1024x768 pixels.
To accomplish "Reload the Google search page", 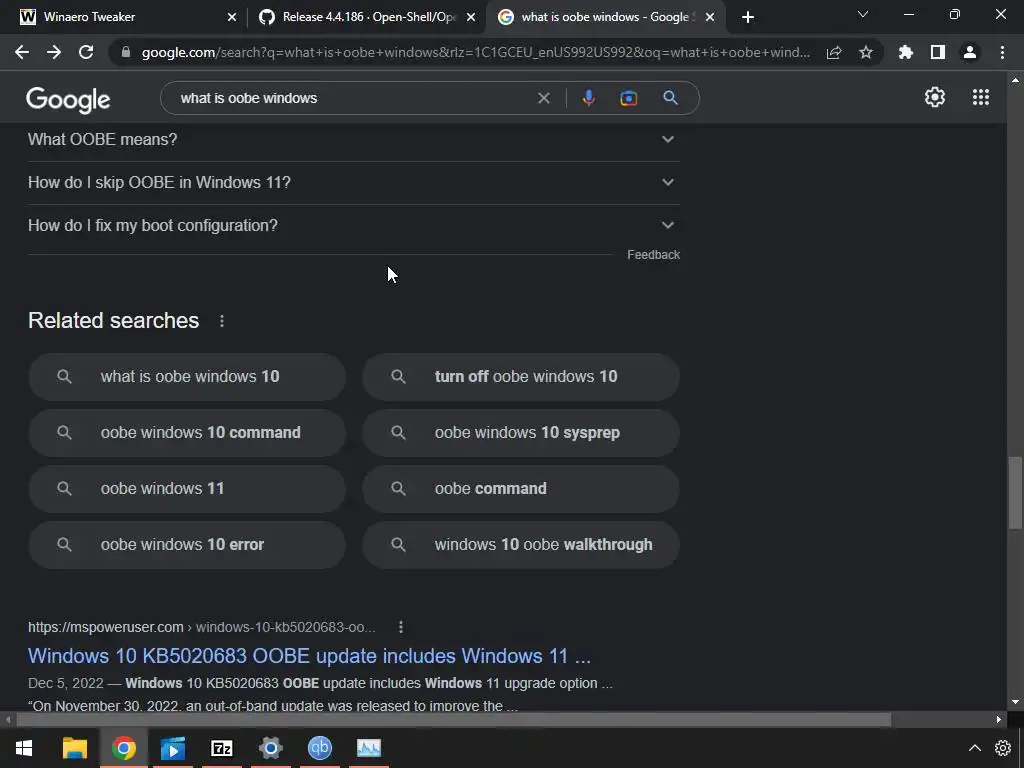I will [x=86, y=52].
